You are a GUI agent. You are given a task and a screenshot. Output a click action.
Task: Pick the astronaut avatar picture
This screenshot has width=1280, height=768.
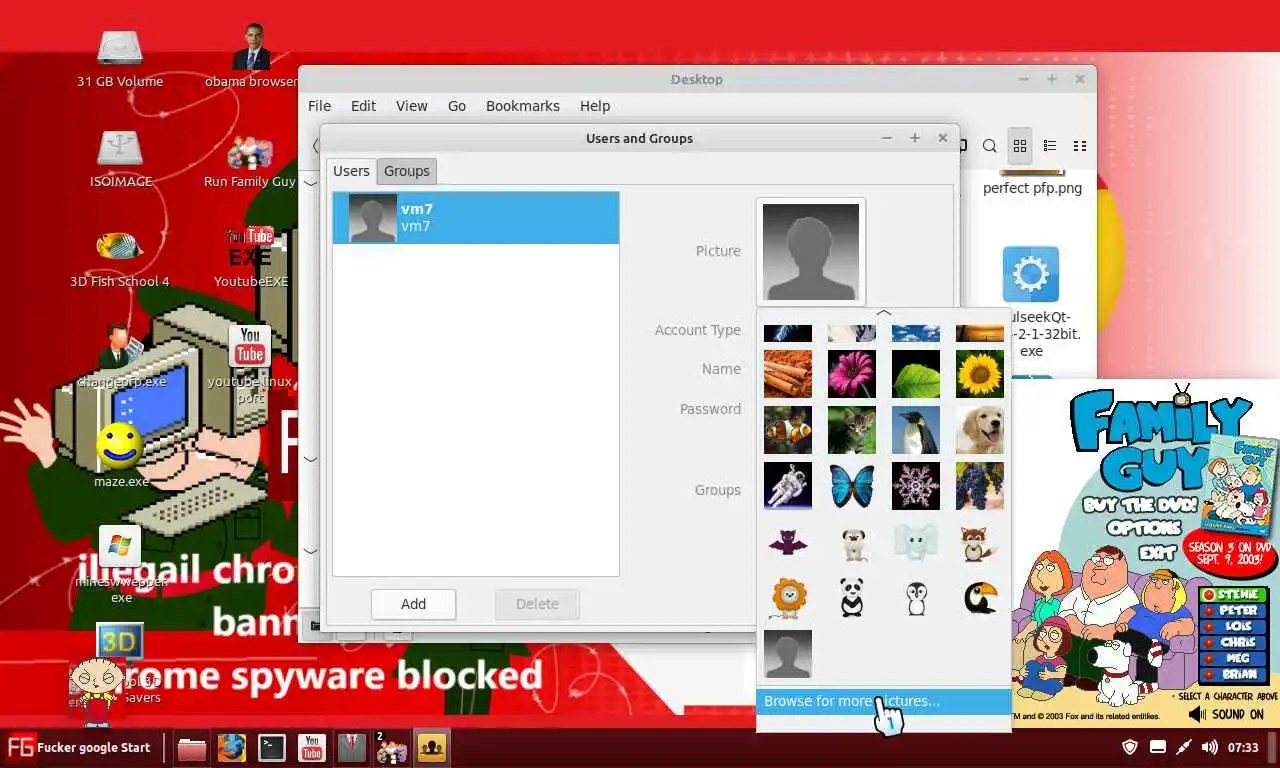coord(788,486)
